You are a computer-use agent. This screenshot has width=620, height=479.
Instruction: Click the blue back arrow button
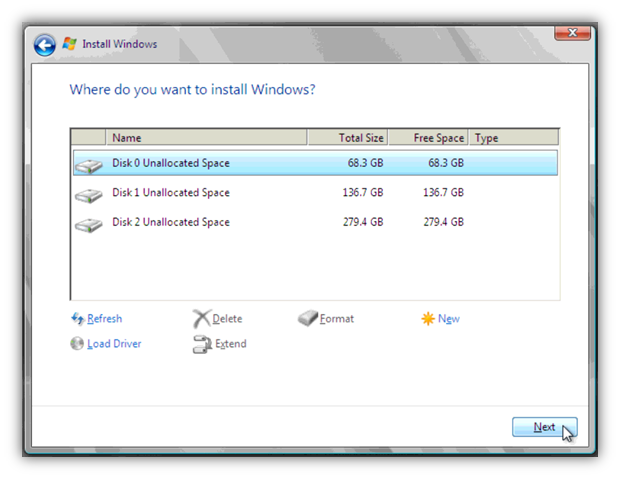45,45
